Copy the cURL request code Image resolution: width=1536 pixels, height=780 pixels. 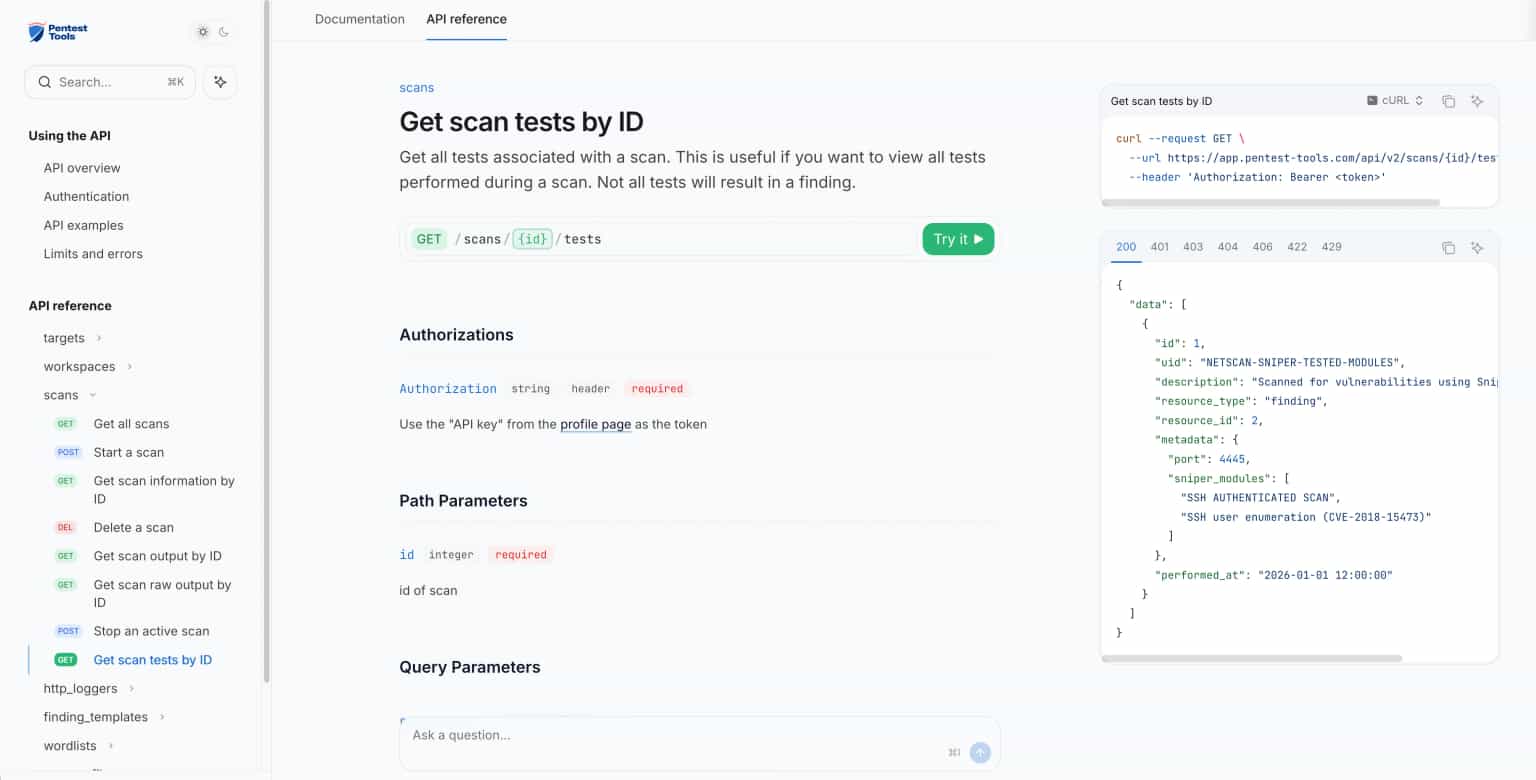tap(1448, 101)
